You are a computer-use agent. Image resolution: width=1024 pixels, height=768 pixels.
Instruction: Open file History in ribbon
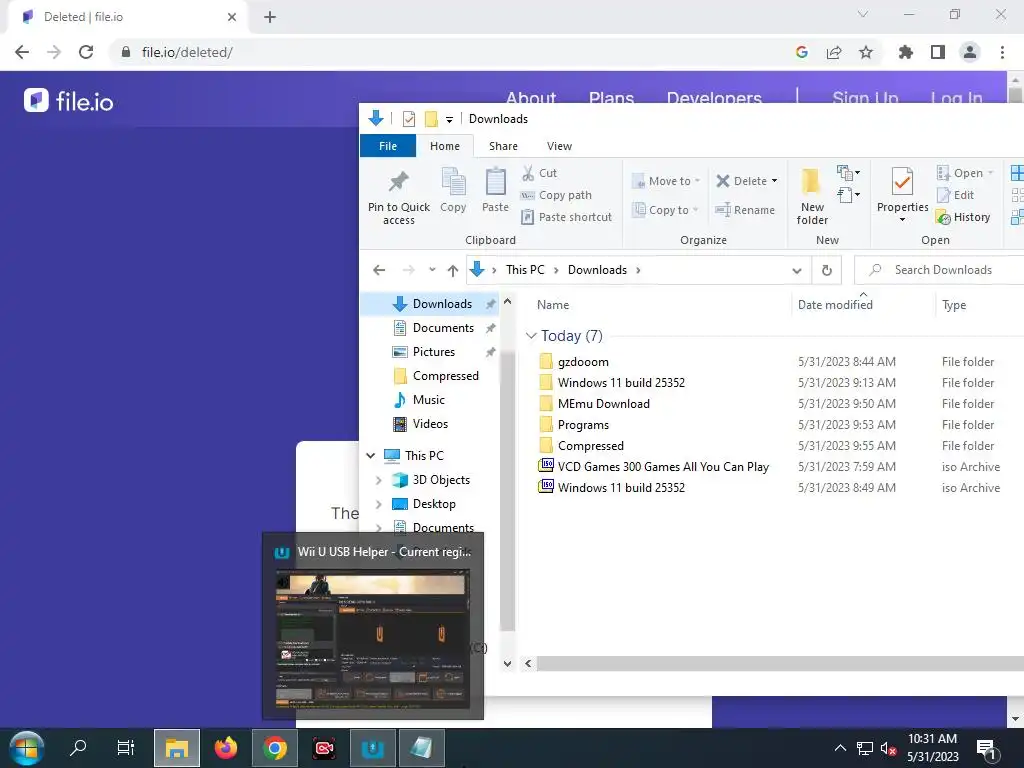(963, 217)
